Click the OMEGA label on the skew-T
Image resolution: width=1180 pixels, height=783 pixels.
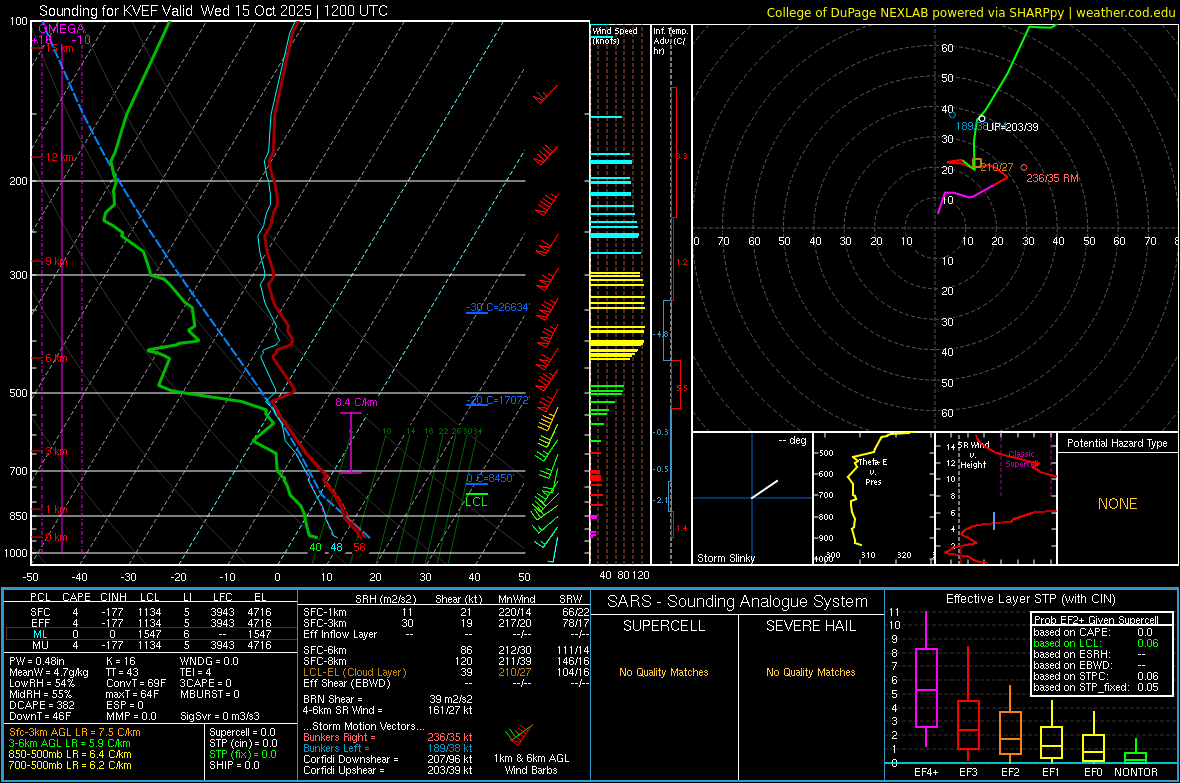(x=61, y=29)
